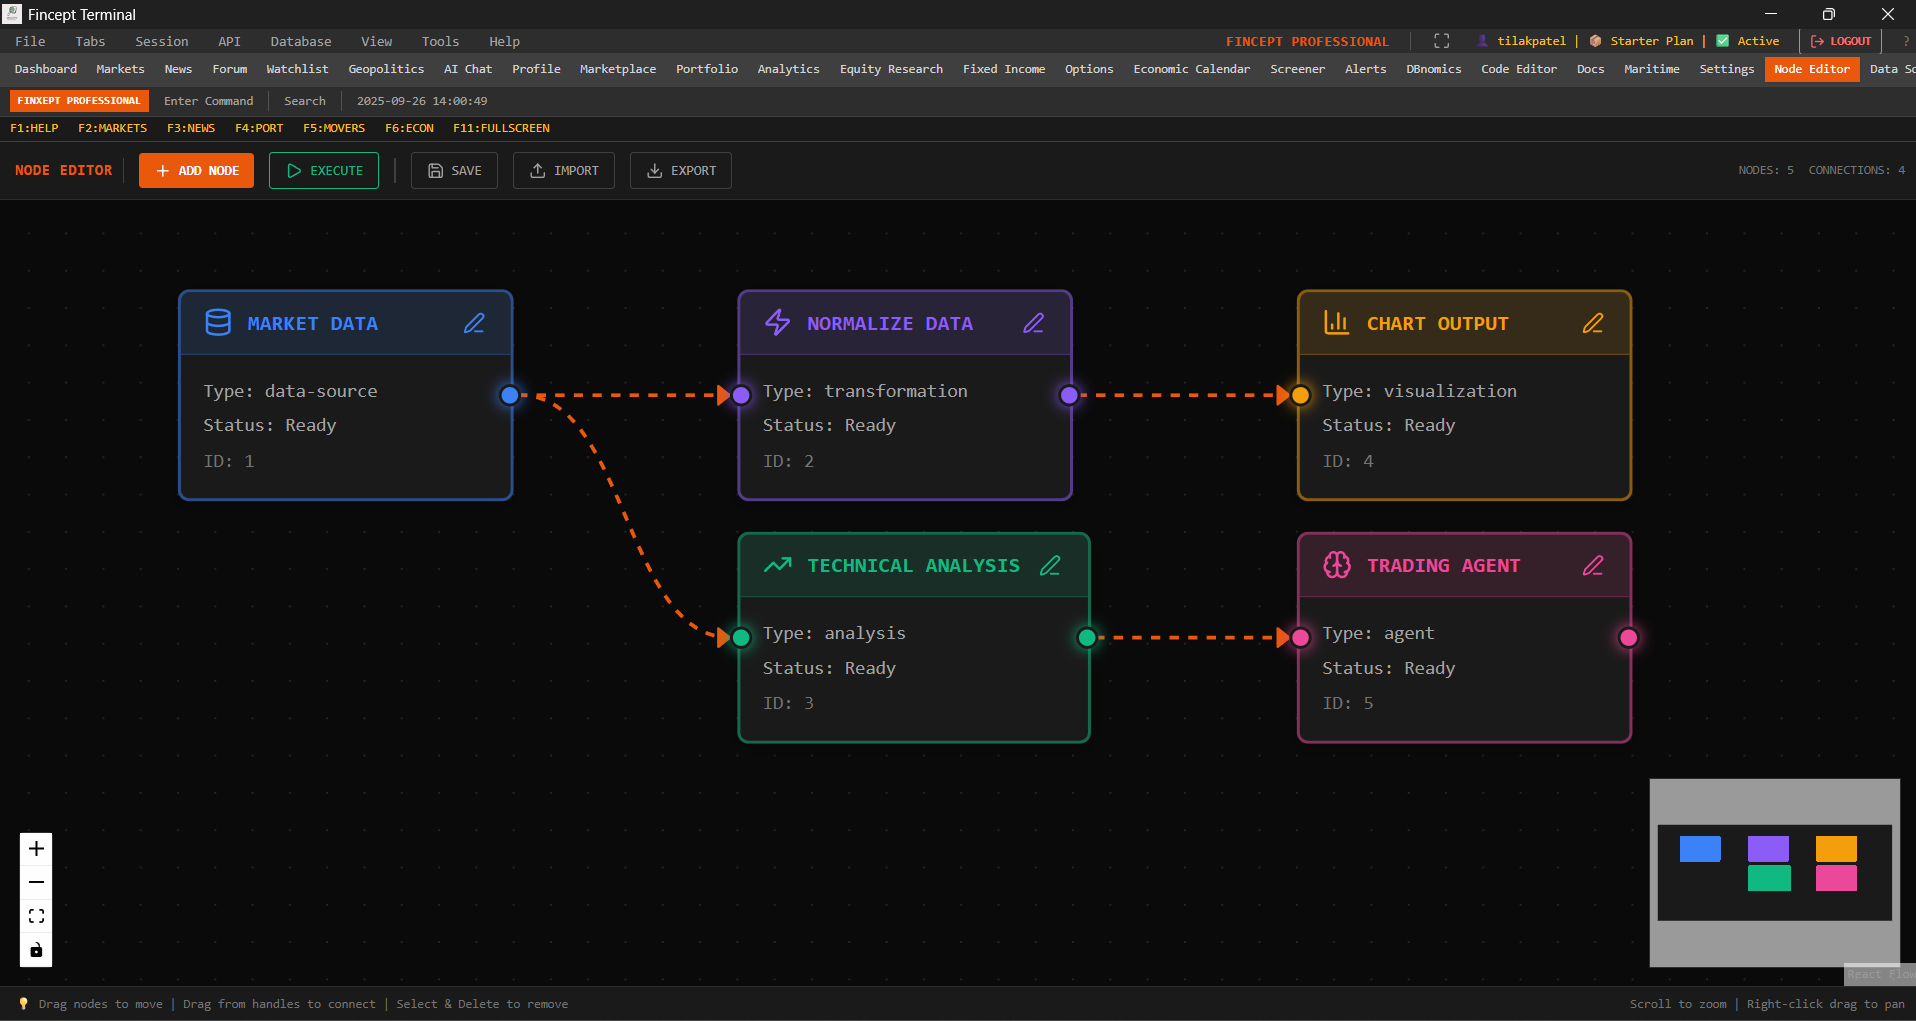The height and width of the screenshot is (1021, 1916).
Task: Toggle the canvas interactivity lock
Action: tap(36, 950)
